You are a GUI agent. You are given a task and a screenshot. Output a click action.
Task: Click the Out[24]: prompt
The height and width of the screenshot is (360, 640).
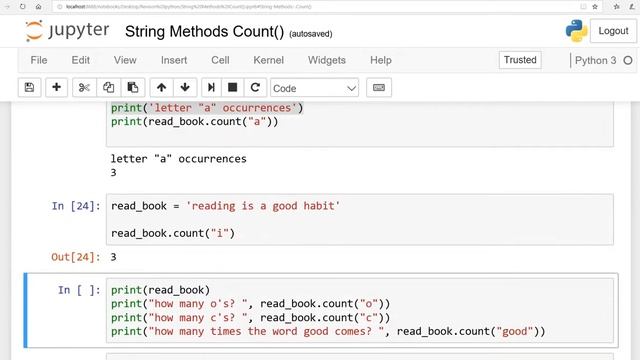[76, 257]
